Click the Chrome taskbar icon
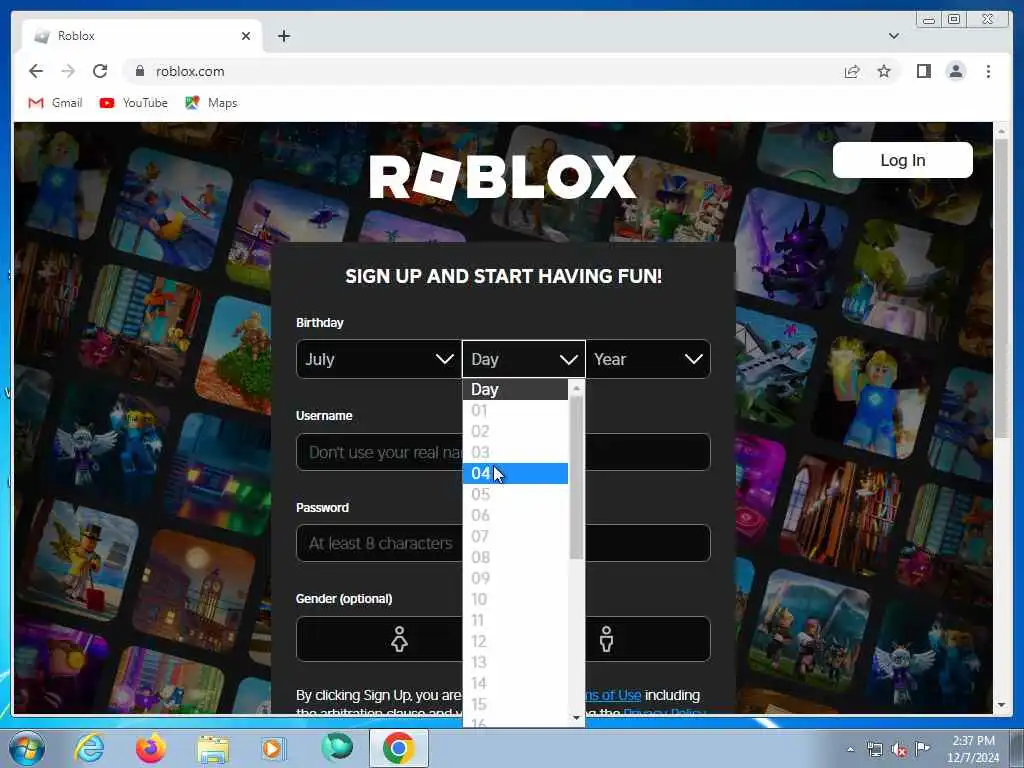Viewport: 1024px width, 768px height. [x=399, y=748]
